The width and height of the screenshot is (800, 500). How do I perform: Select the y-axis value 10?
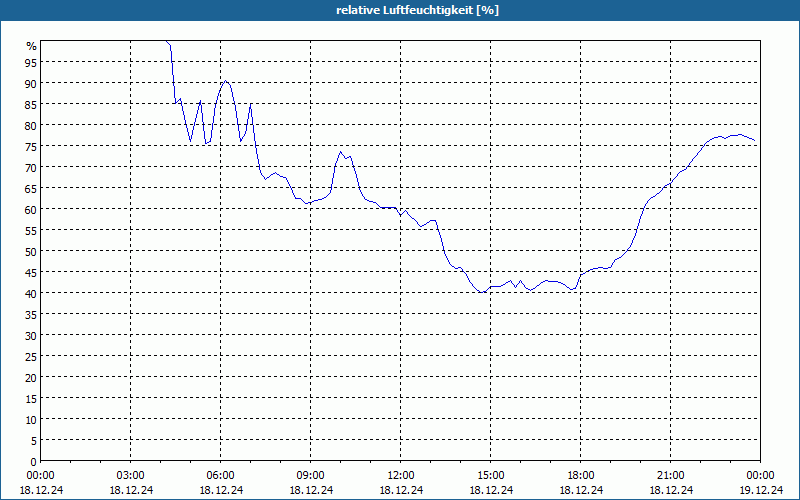coord(31,419)
